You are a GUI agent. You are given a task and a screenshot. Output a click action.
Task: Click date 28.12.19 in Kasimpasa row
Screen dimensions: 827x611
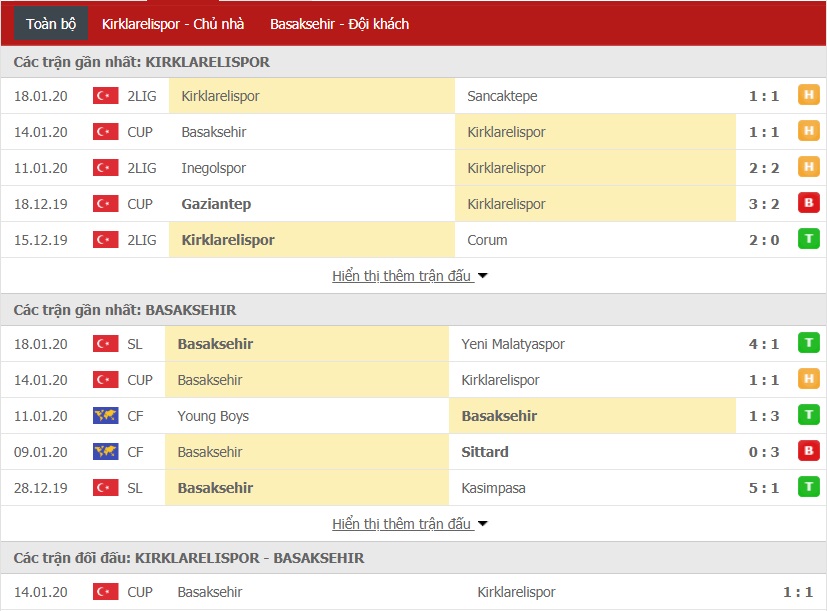pos(41,488)
